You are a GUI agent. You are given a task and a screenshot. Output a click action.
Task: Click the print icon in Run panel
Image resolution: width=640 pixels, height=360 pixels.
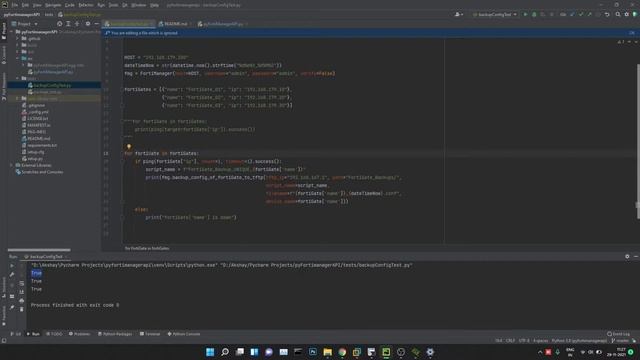(22, 300)
